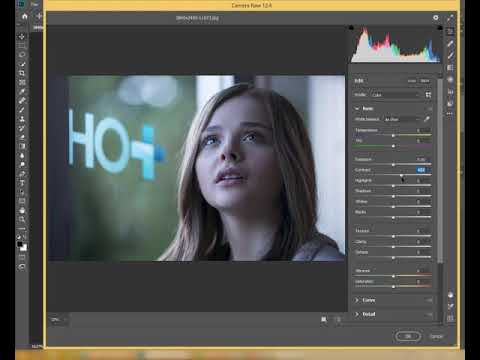Viewport: 480px width, 360px height.
Task: Collapse the Basic section
Action: tap(357, 109)
